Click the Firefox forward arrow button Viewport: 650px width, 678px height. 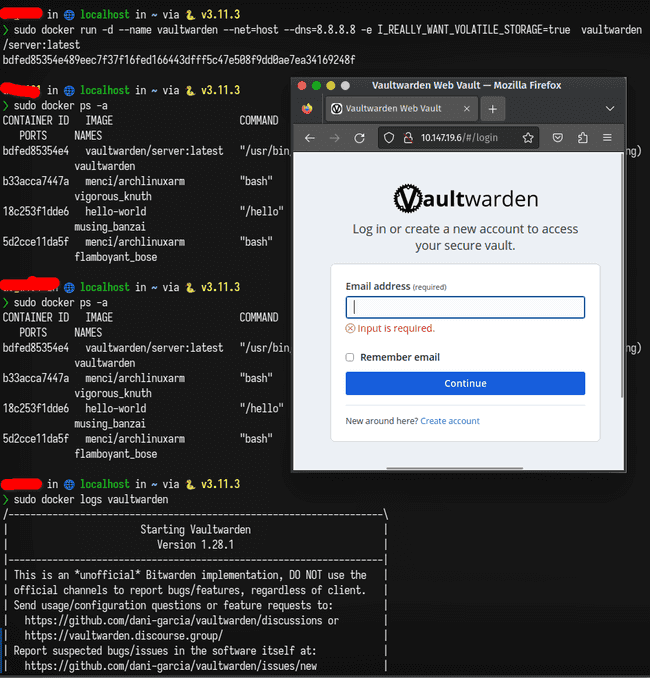click(x=334, y=138)
